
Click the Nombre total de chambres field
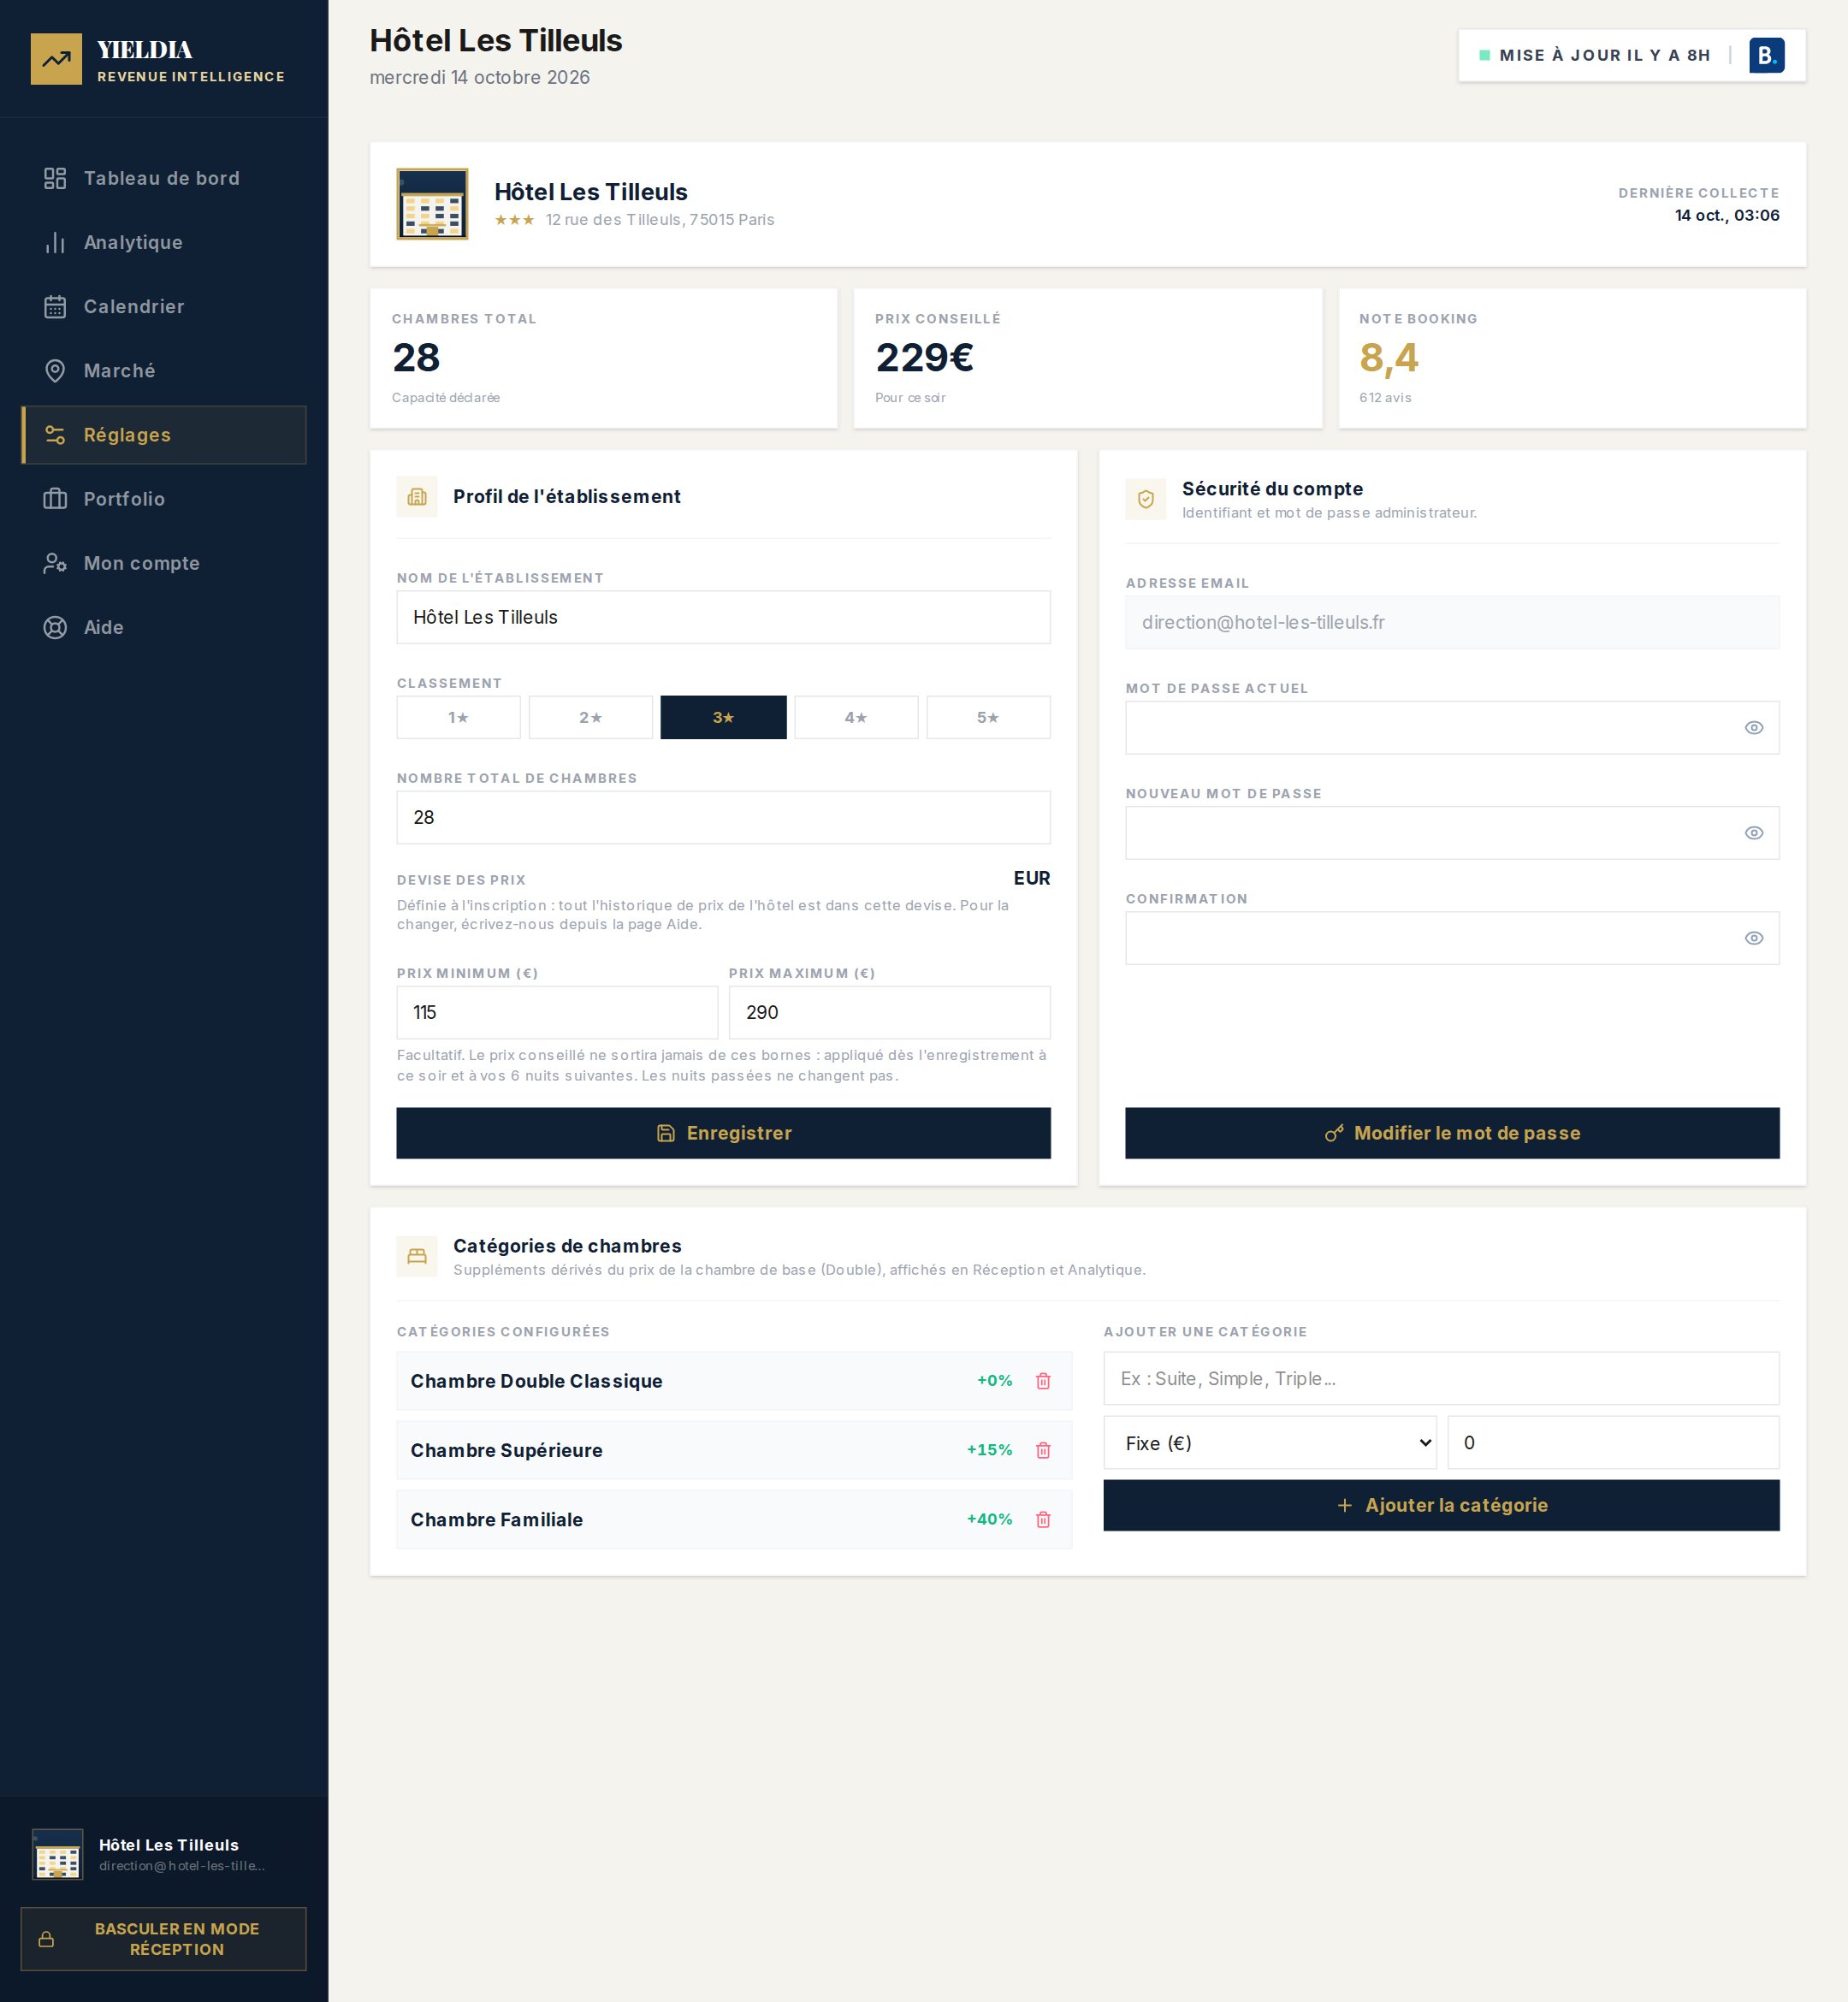[723, 817]
